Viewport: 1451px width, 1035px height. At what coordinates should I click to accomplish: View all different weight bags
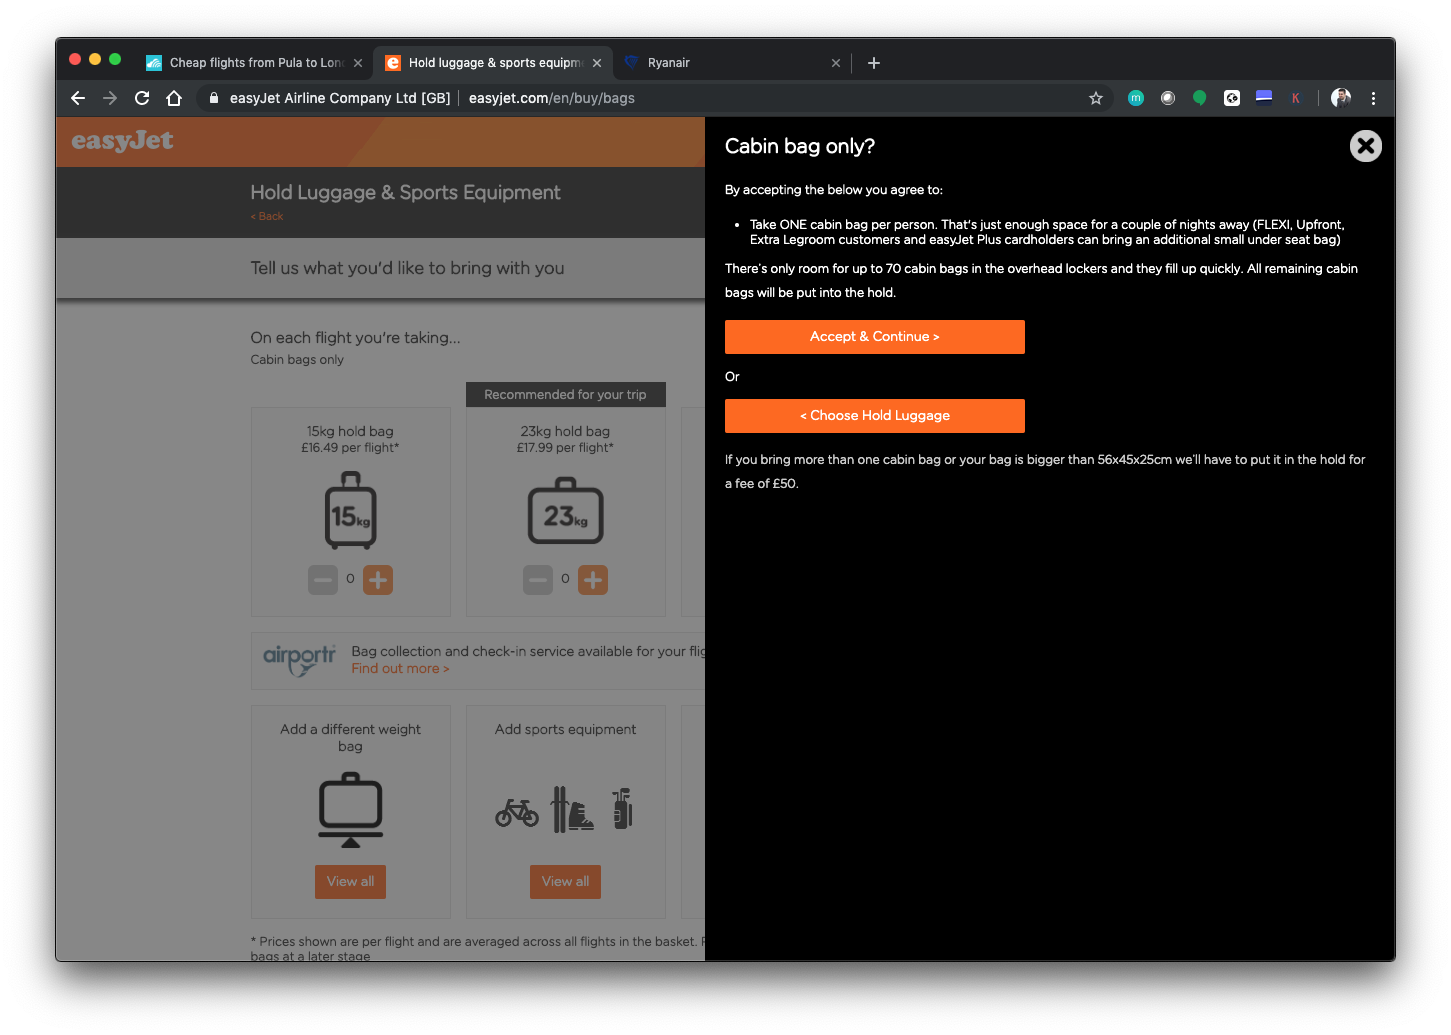[350, 881]
